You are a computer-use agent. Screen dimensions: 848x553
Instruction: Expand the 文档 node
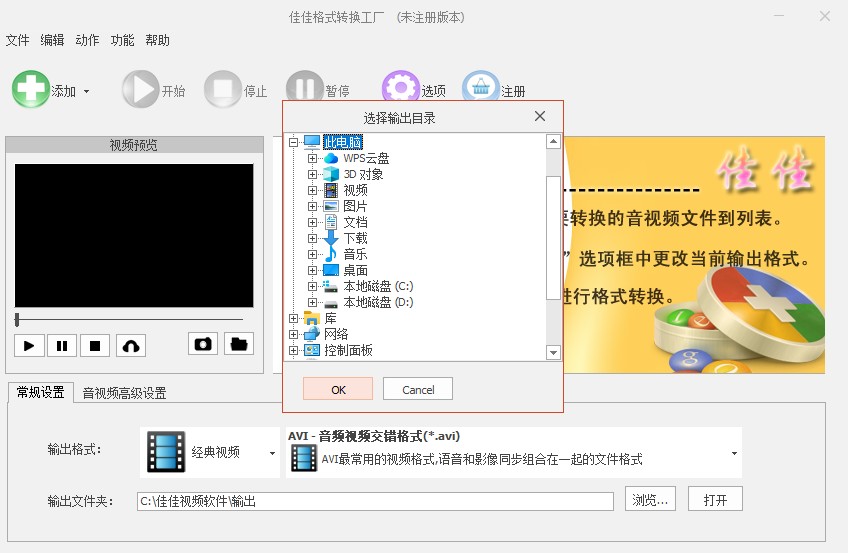tap(312, 222)
